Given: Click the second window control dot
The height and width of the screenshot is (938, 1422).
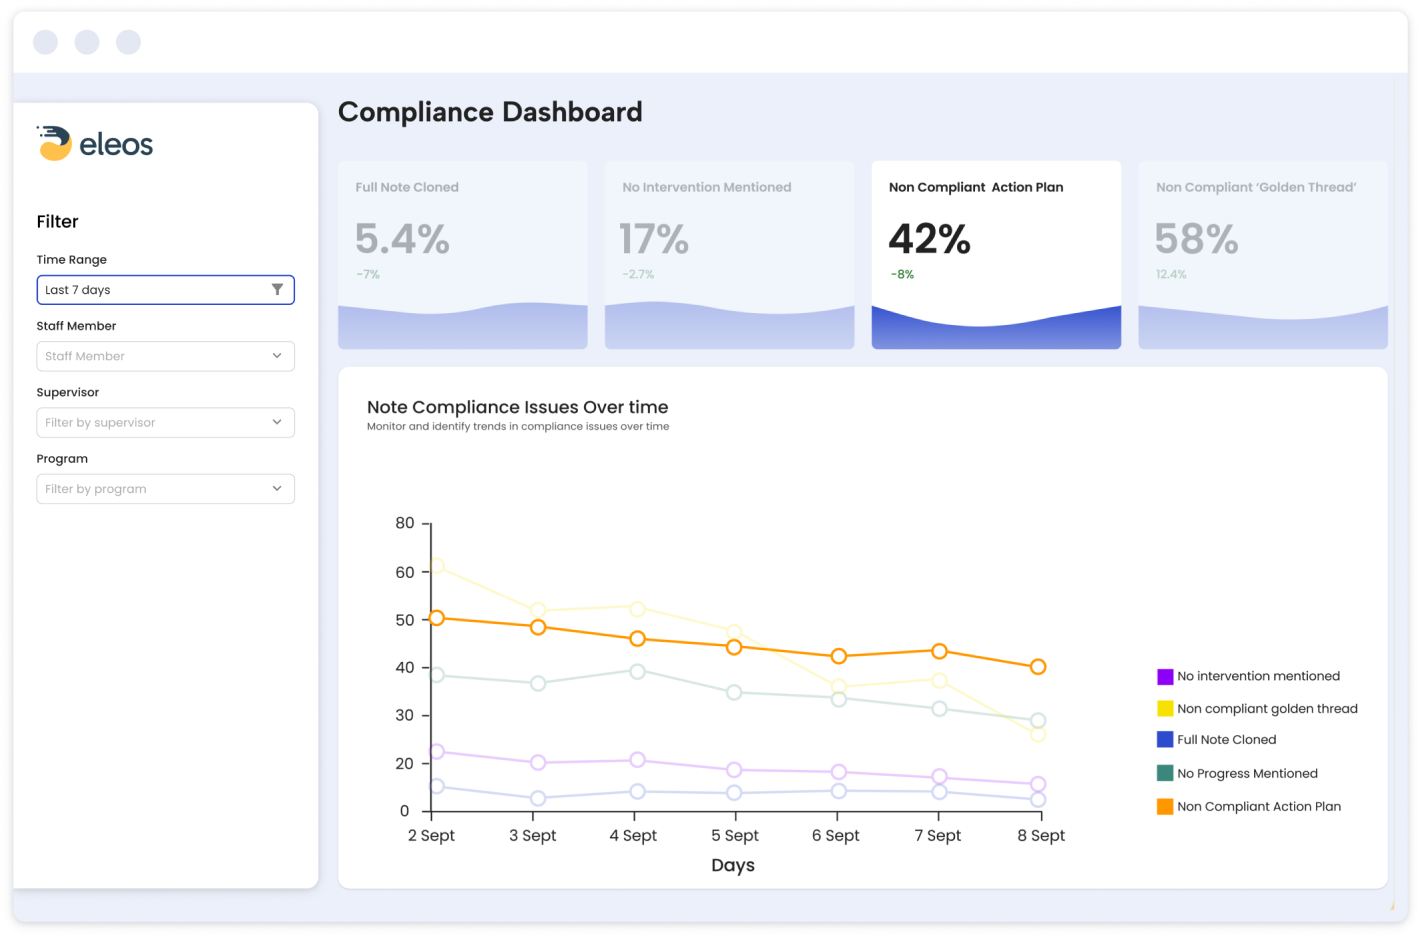Looking at the screenshot, I should (87, 42).
